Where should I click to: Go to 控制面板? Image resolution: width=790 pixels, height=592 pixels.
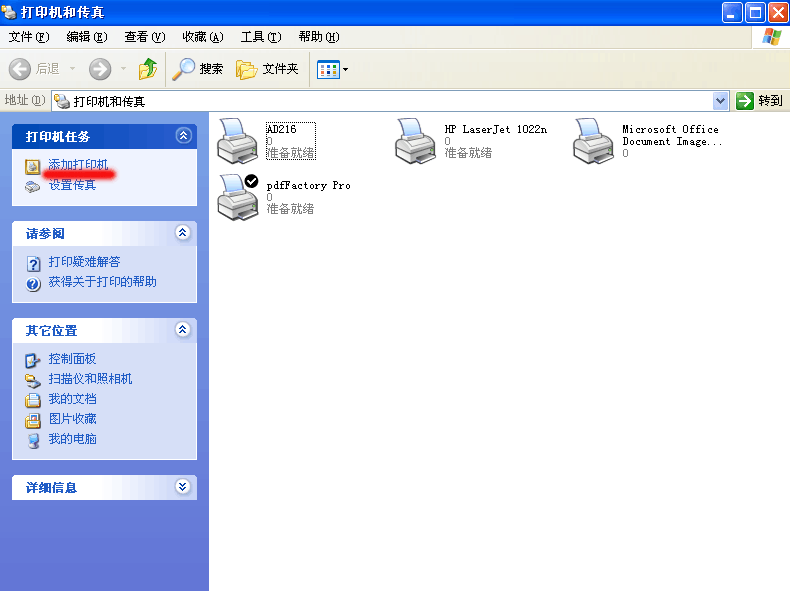tap(72, 359)
